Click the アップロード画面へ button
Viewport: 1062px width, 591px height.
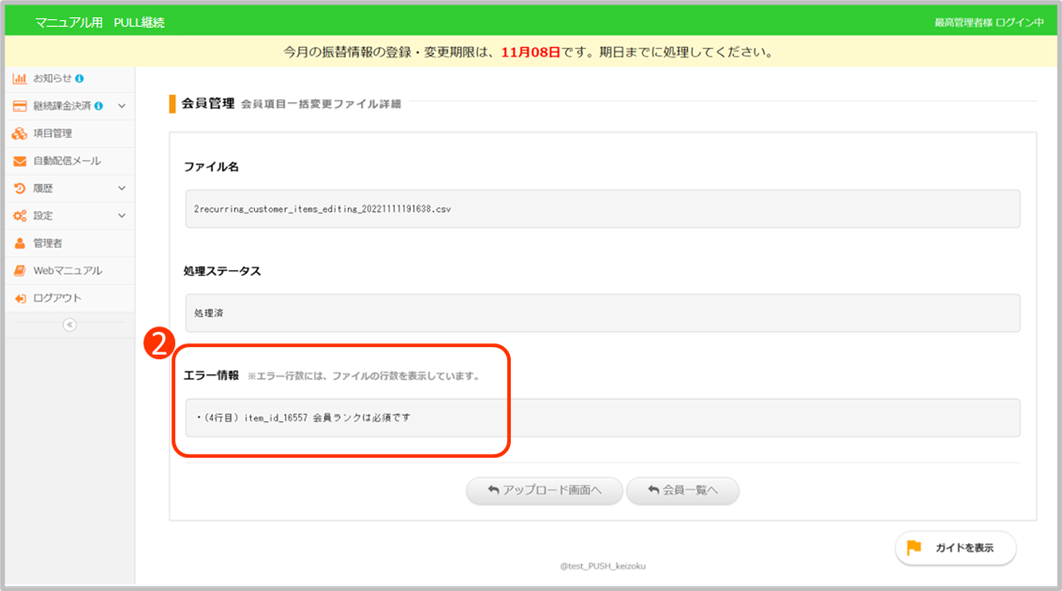tap(544, 491)
